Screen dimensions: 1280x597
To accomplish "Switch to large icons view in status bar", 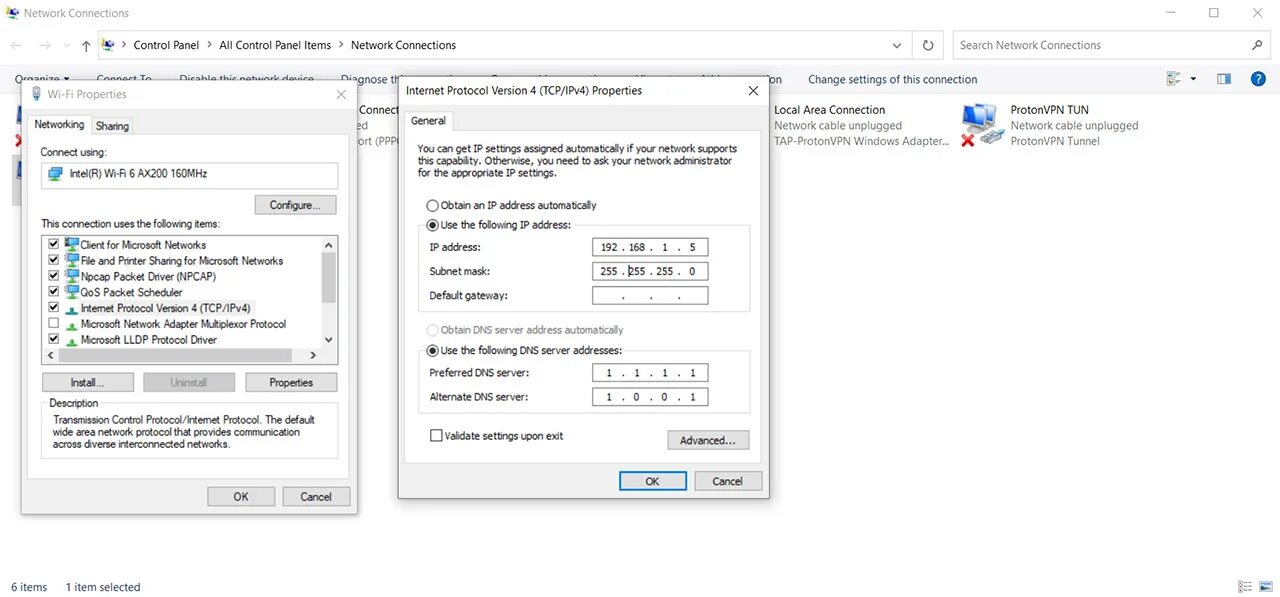I will point(1265,587).
